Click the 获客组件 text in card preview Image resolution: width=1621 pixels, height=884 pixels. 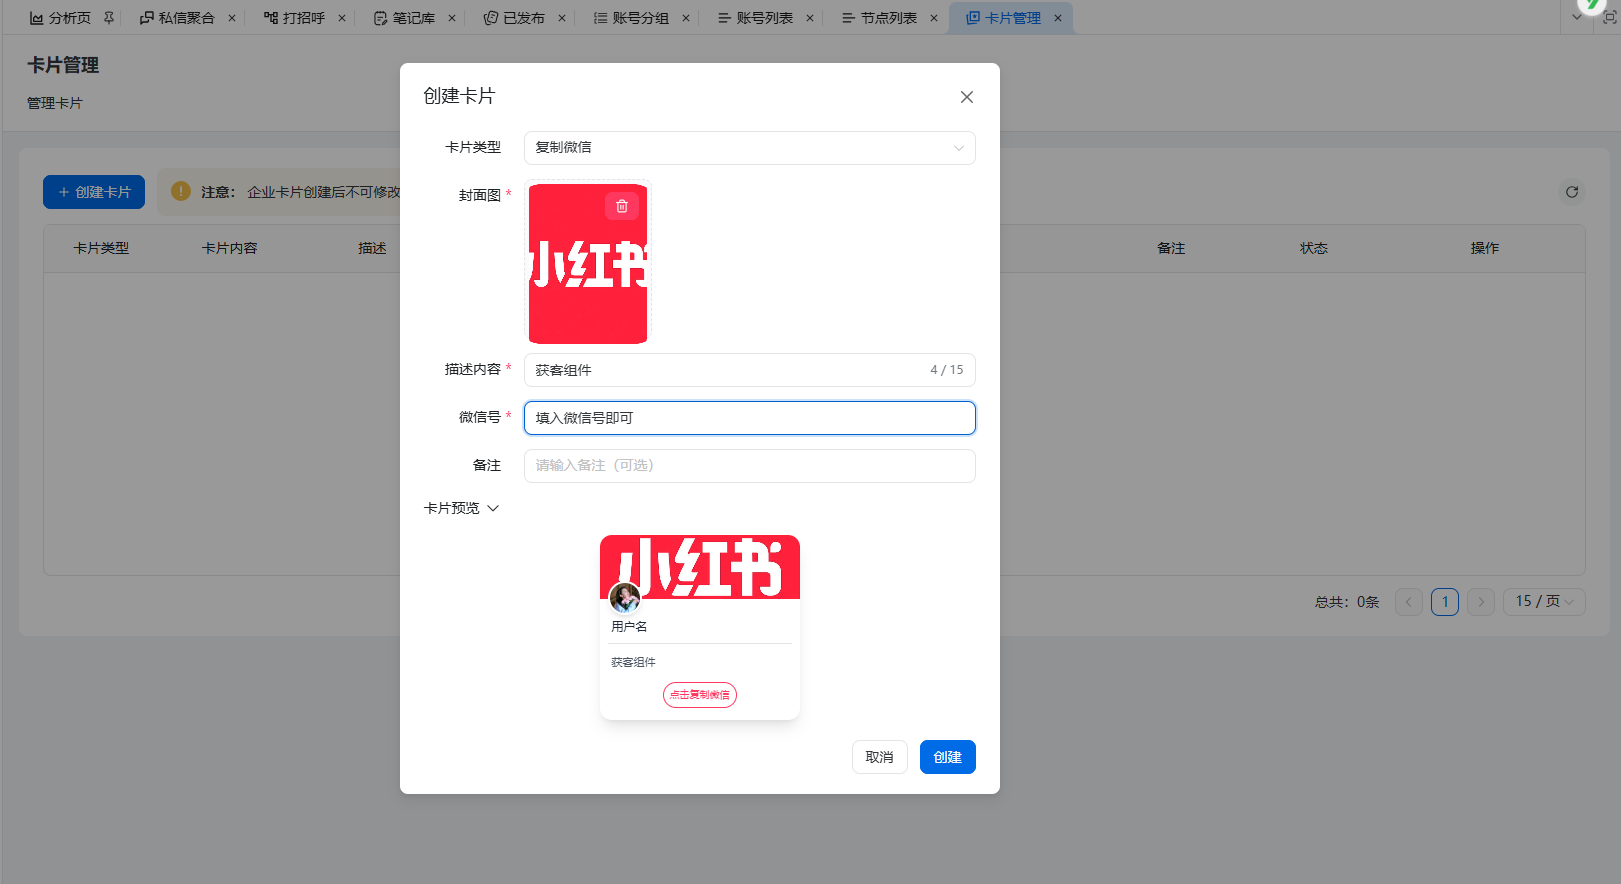[x=633, y=663]
